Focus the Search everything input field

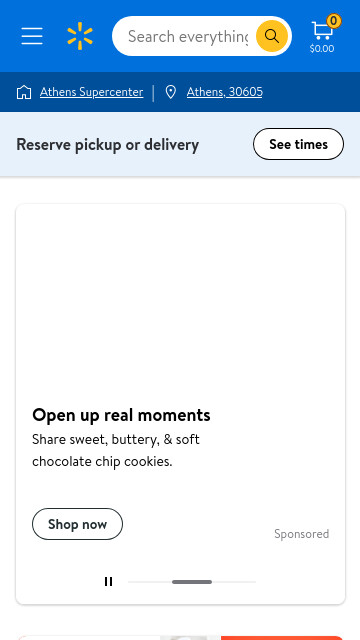pyautogui.click(x=188, y=36)
